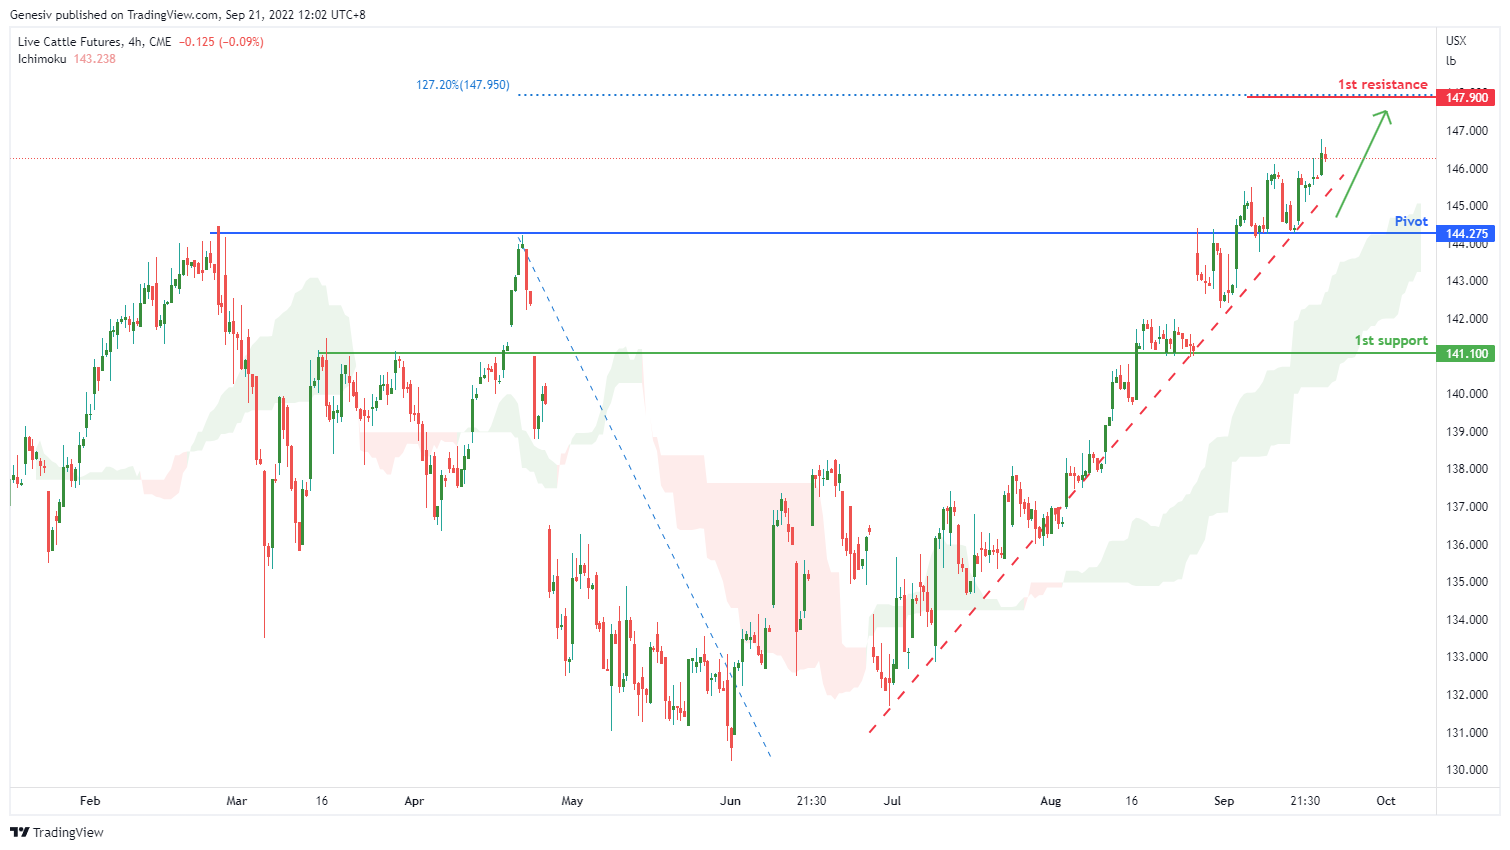Click the Apr date on the time axis

[414, 801]
